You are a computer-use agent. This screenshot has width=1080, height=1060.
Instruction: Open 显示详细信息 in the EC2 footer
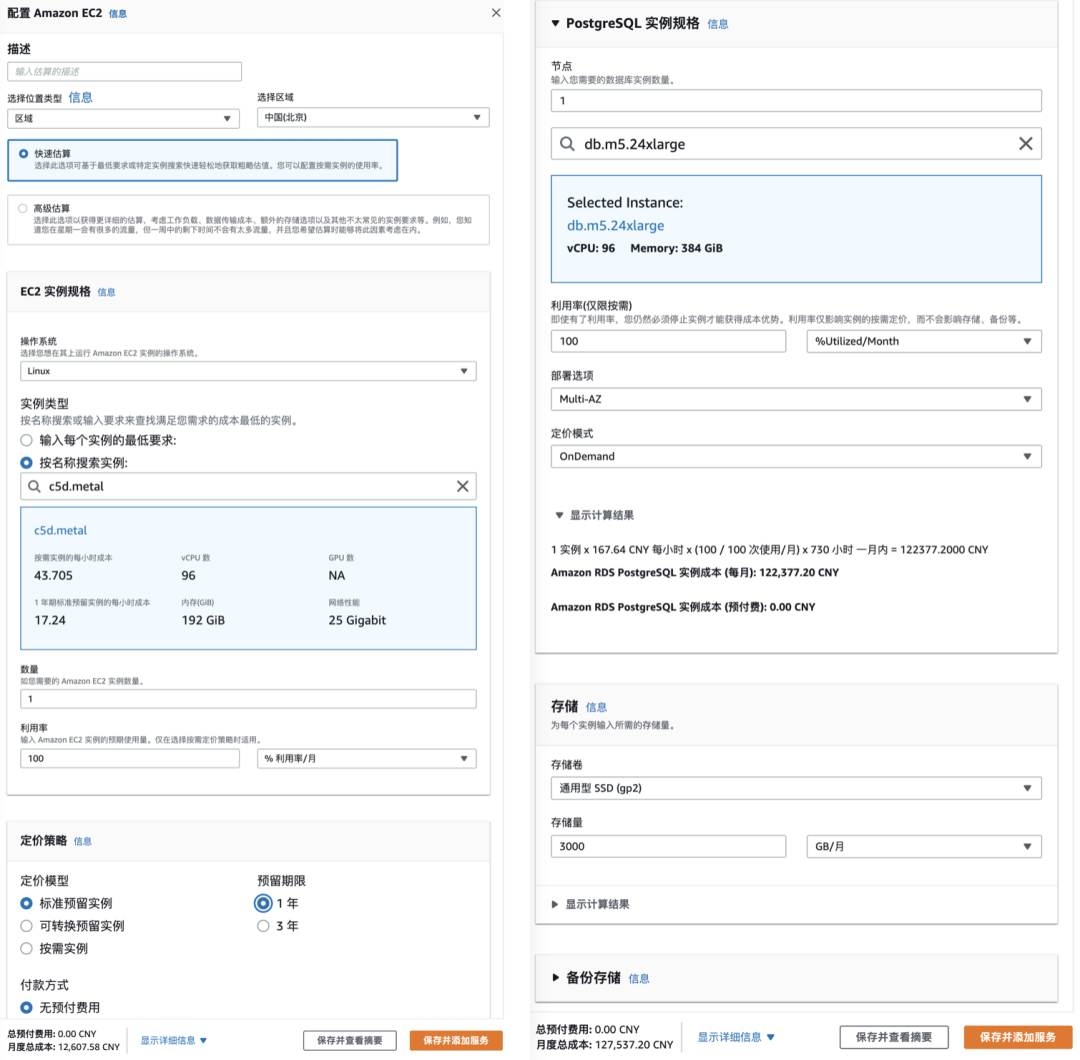(174, 1040)
